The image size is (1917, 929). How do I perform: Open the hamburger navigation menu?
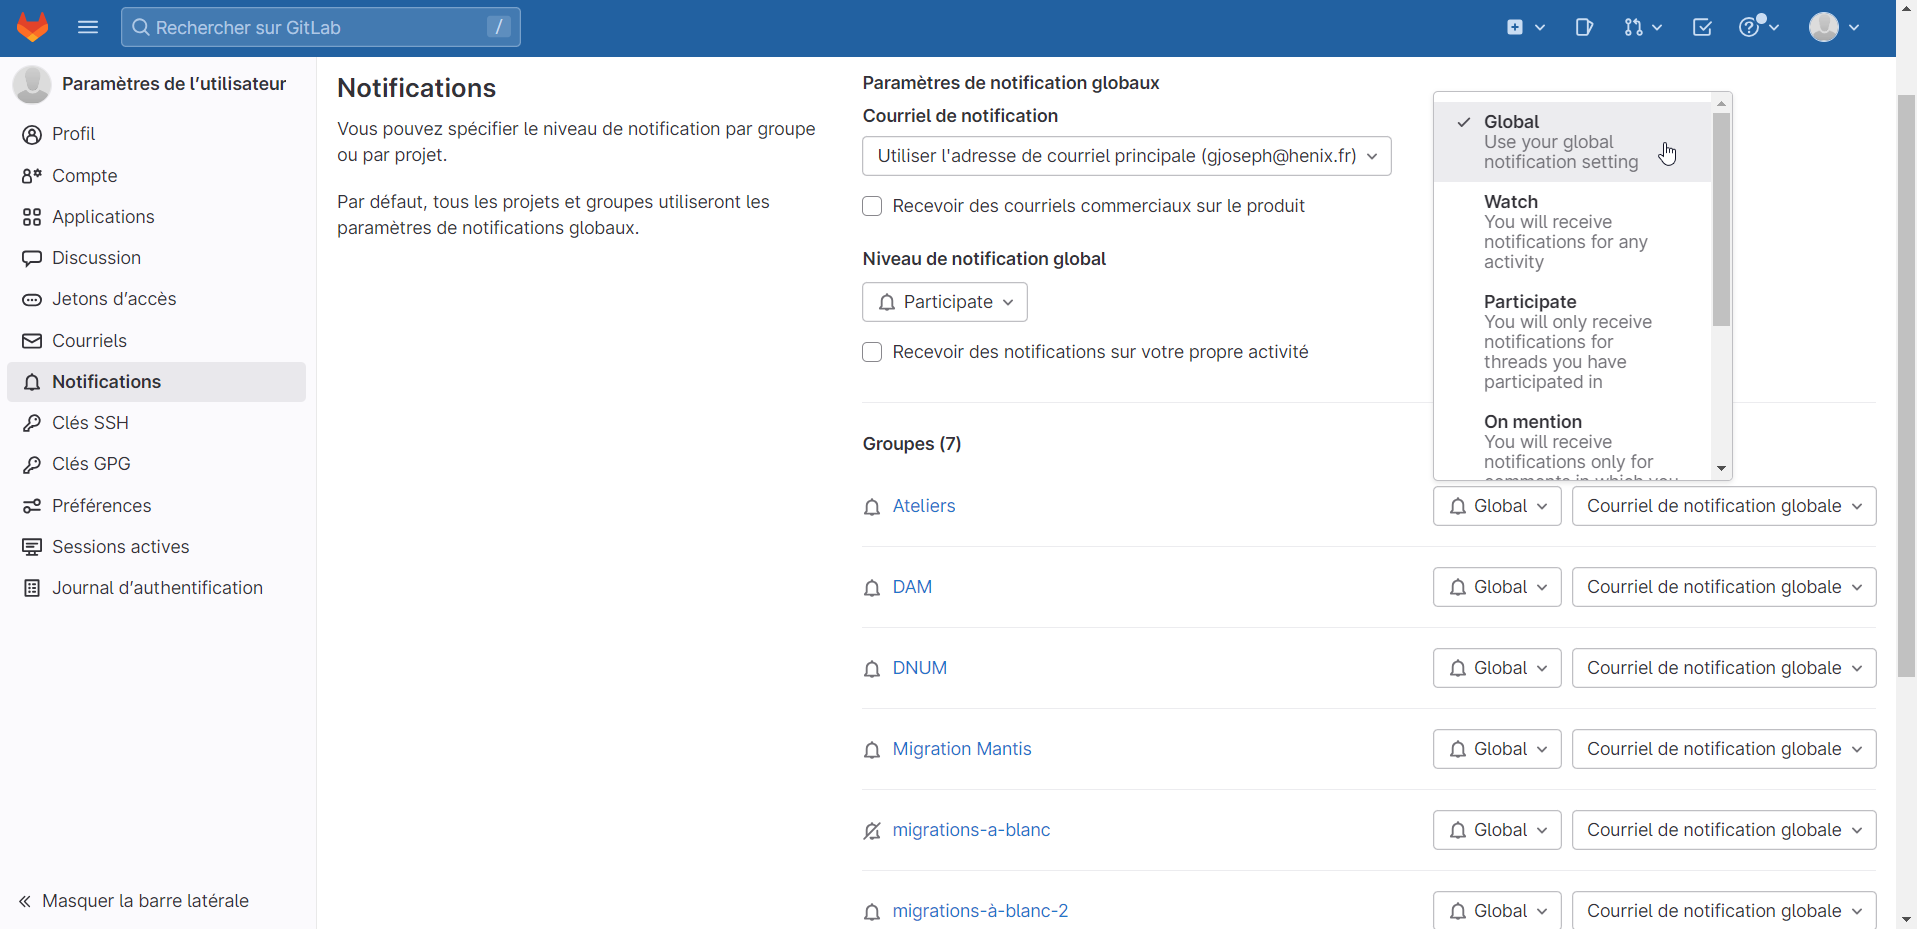coord(88,27)
